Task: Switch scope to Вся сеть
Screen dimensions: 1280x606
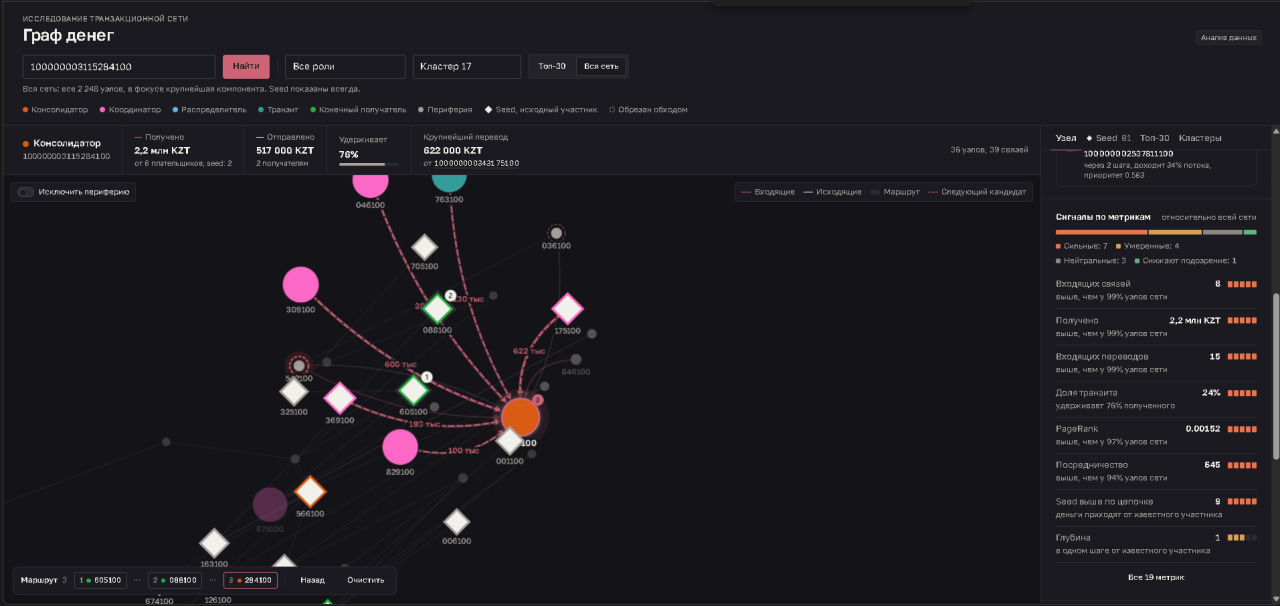Action: click(601, 66)
